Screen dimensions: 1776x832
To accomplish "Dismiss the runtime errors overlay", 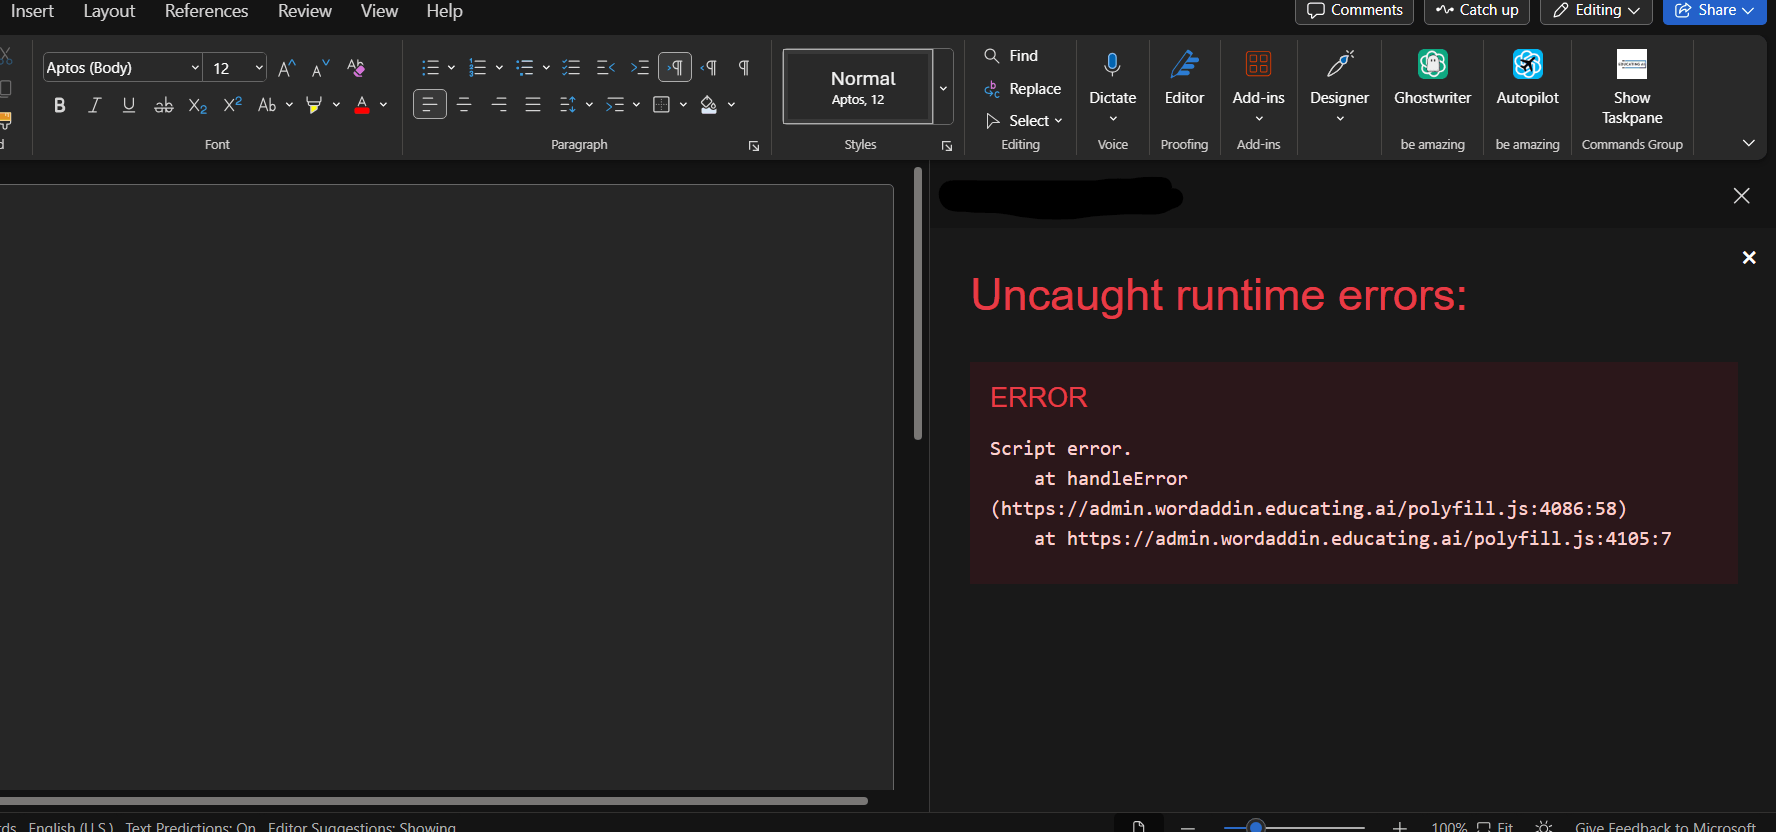I will pos(1749,258).
